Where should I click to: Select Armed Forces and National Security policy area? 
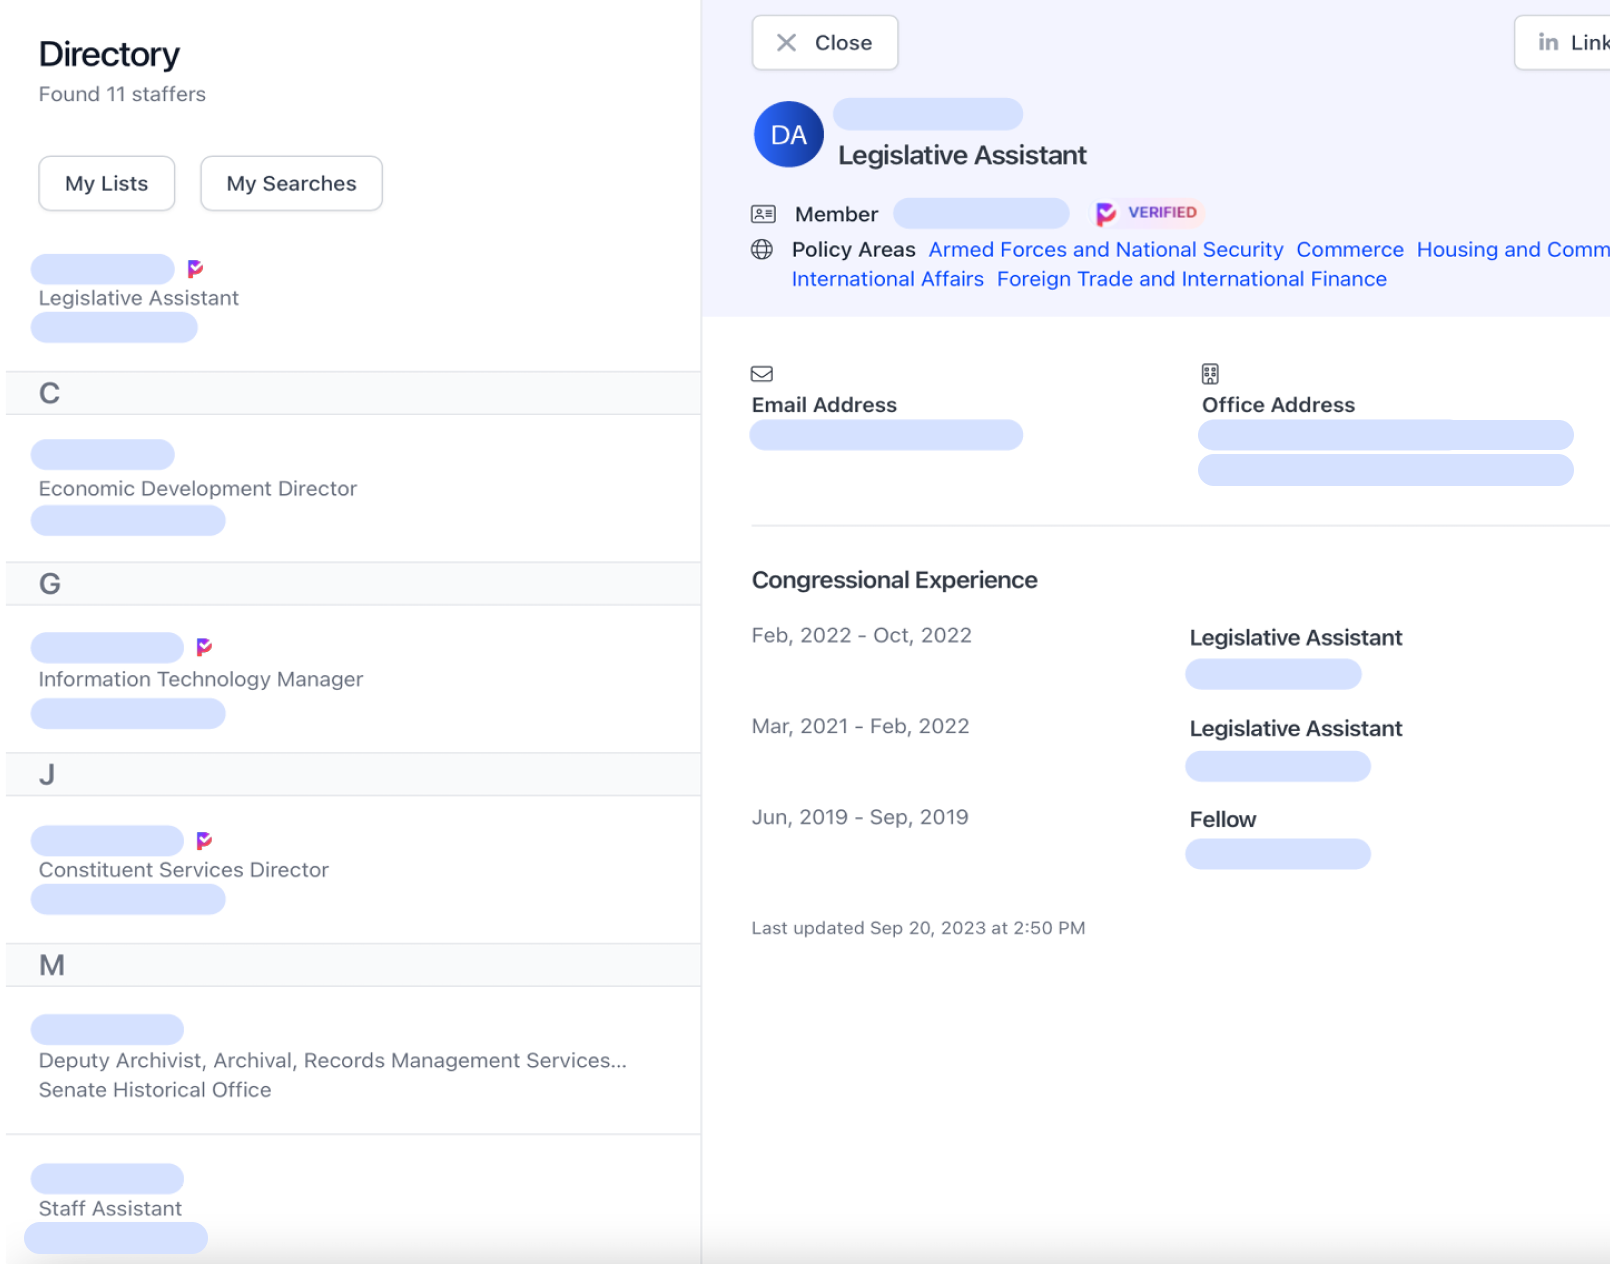1105,250
